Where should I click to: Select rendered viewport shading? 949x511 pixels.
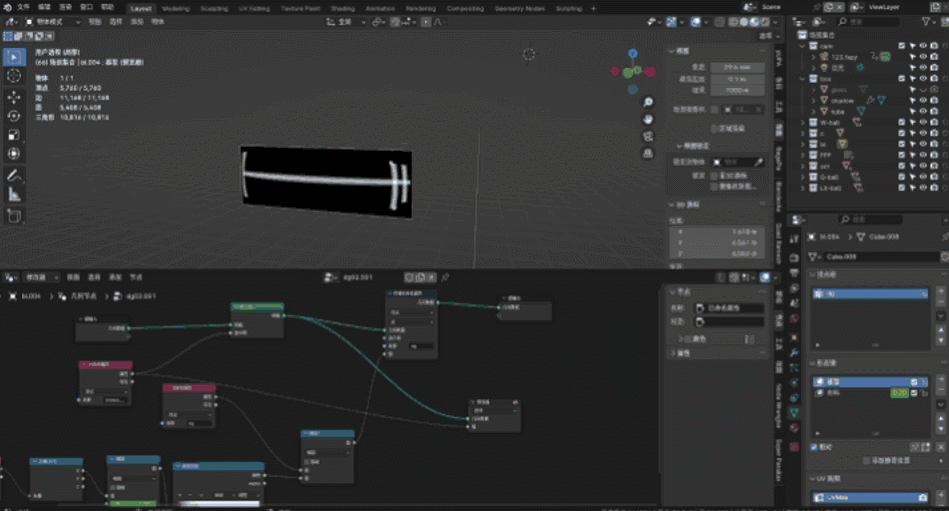pyautogui.click(x=764, y=22)
